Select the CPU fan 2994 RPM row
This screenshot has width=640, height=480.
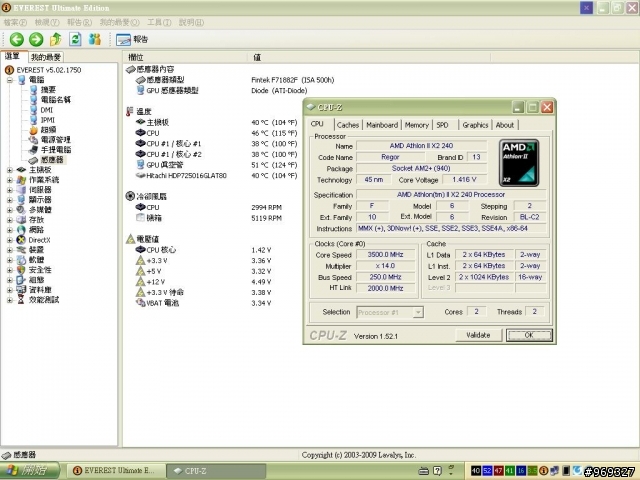(208, 207)
